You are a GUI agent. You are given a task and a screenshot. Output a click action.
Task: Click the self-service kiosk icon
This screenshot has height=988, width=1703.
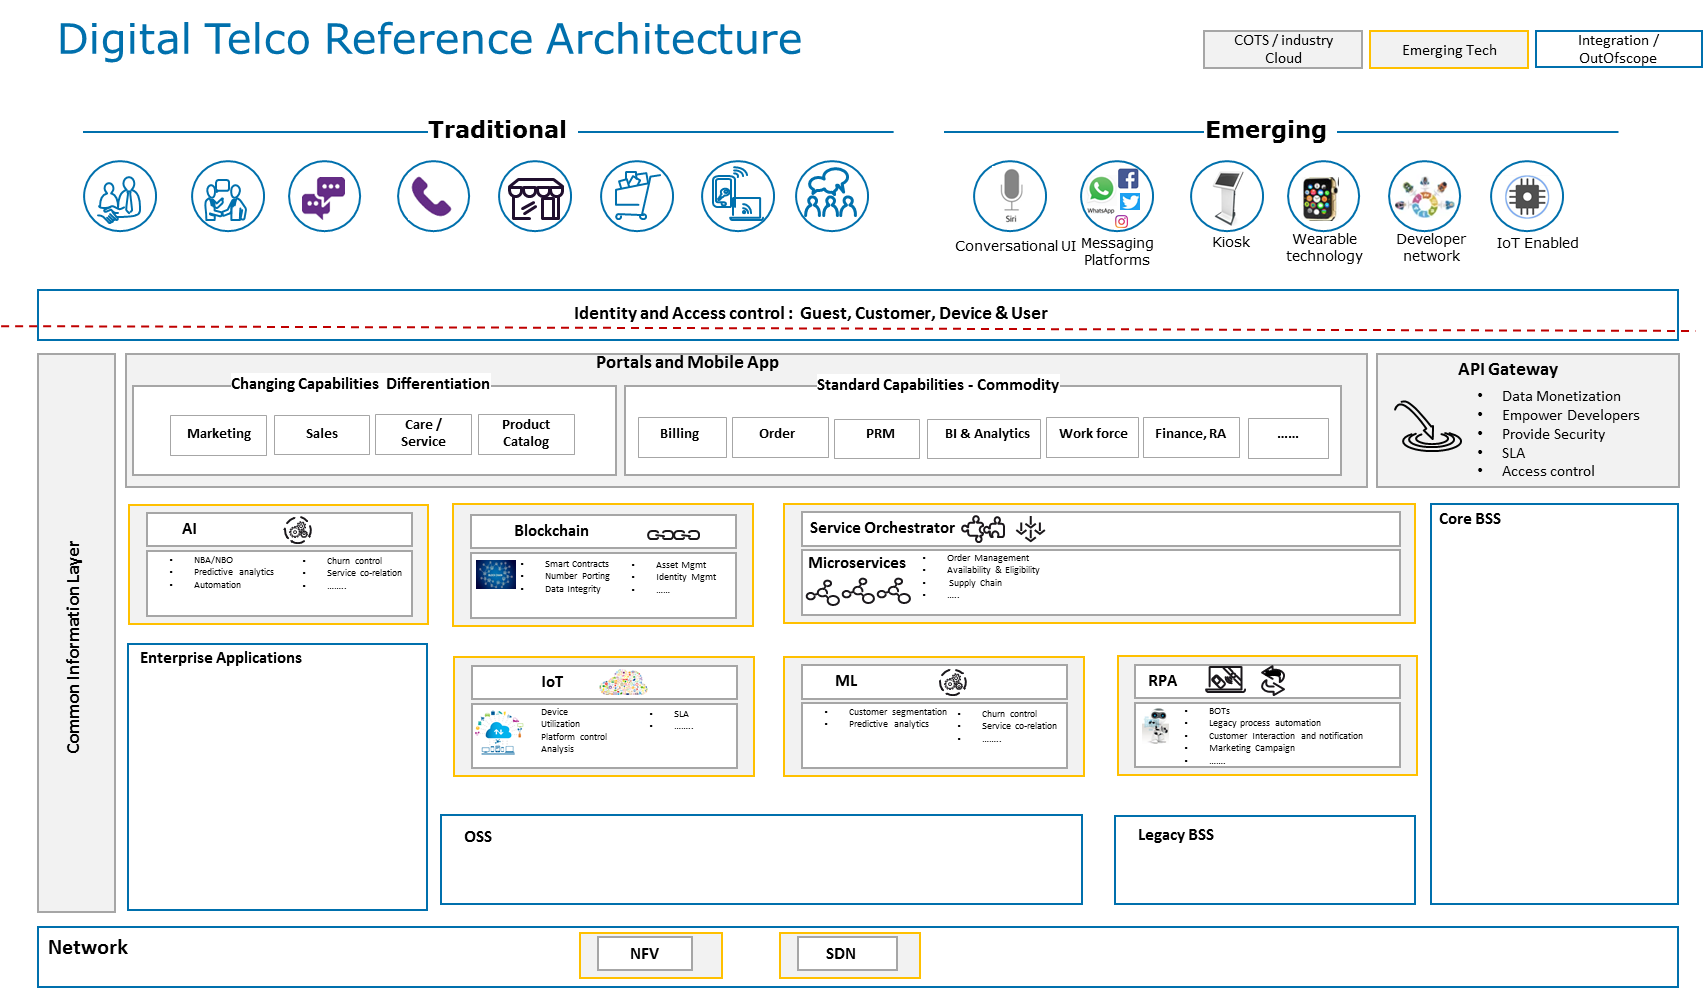point(1226,197)
